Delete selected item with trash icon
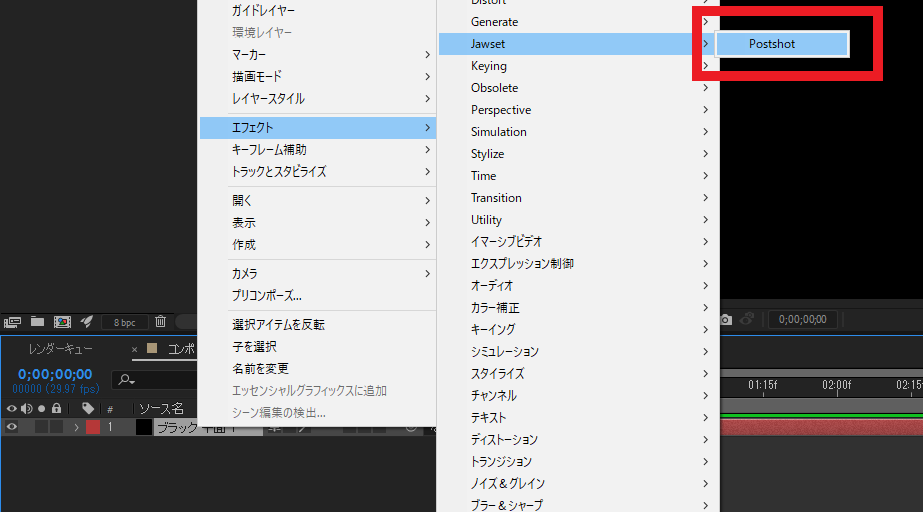Screen dimensions: 923x512 (x=160, y=321)
